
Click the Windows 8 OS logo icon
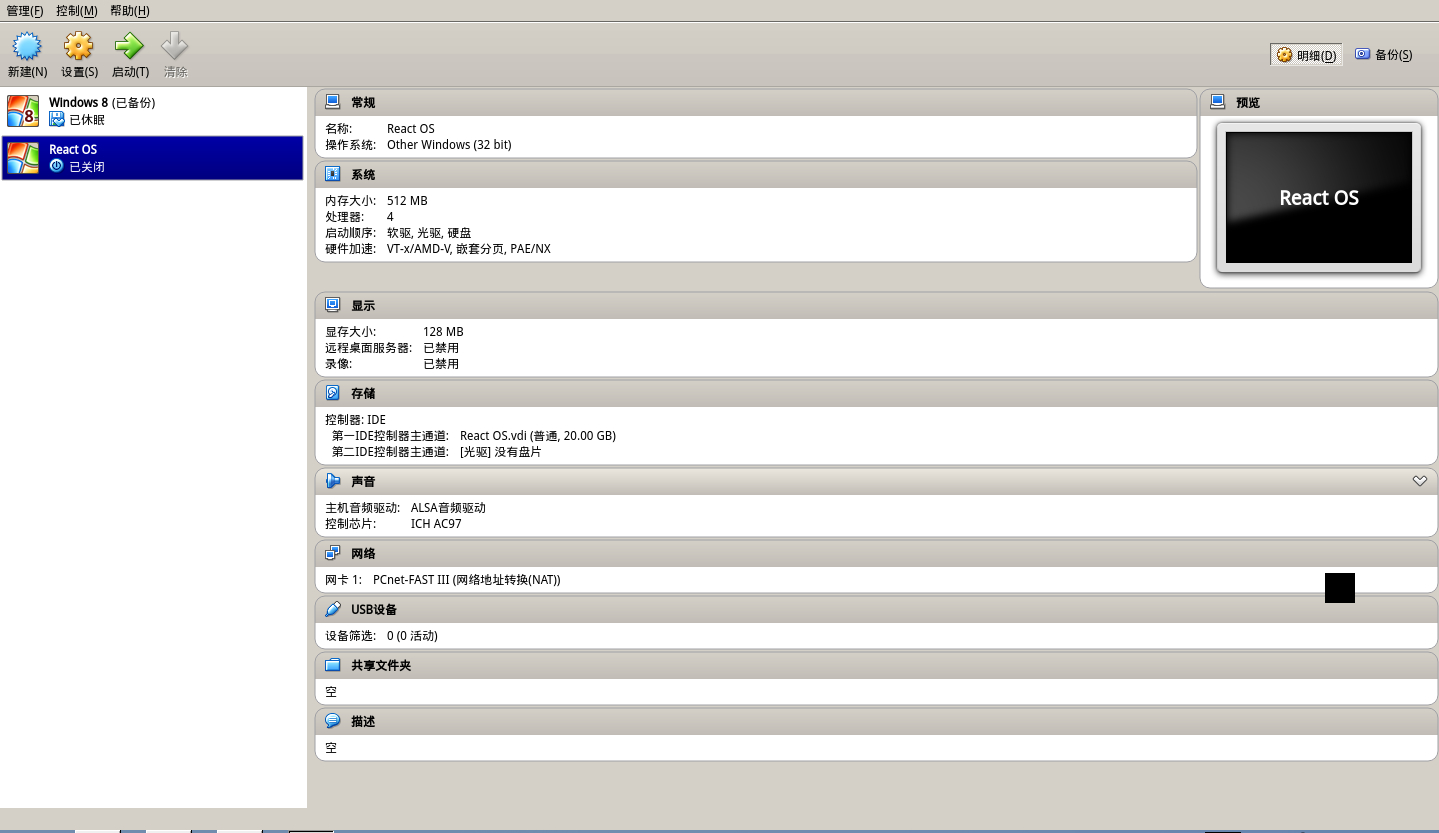click(23, 111)
